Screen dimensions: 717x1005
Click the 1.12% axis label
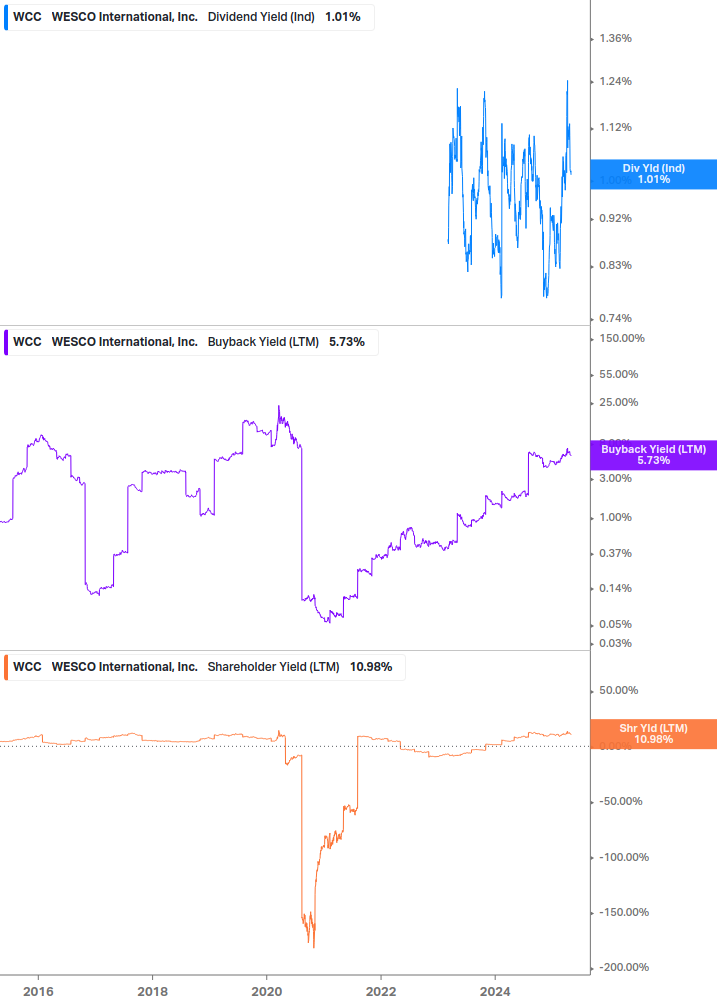[x=615, y=128]
